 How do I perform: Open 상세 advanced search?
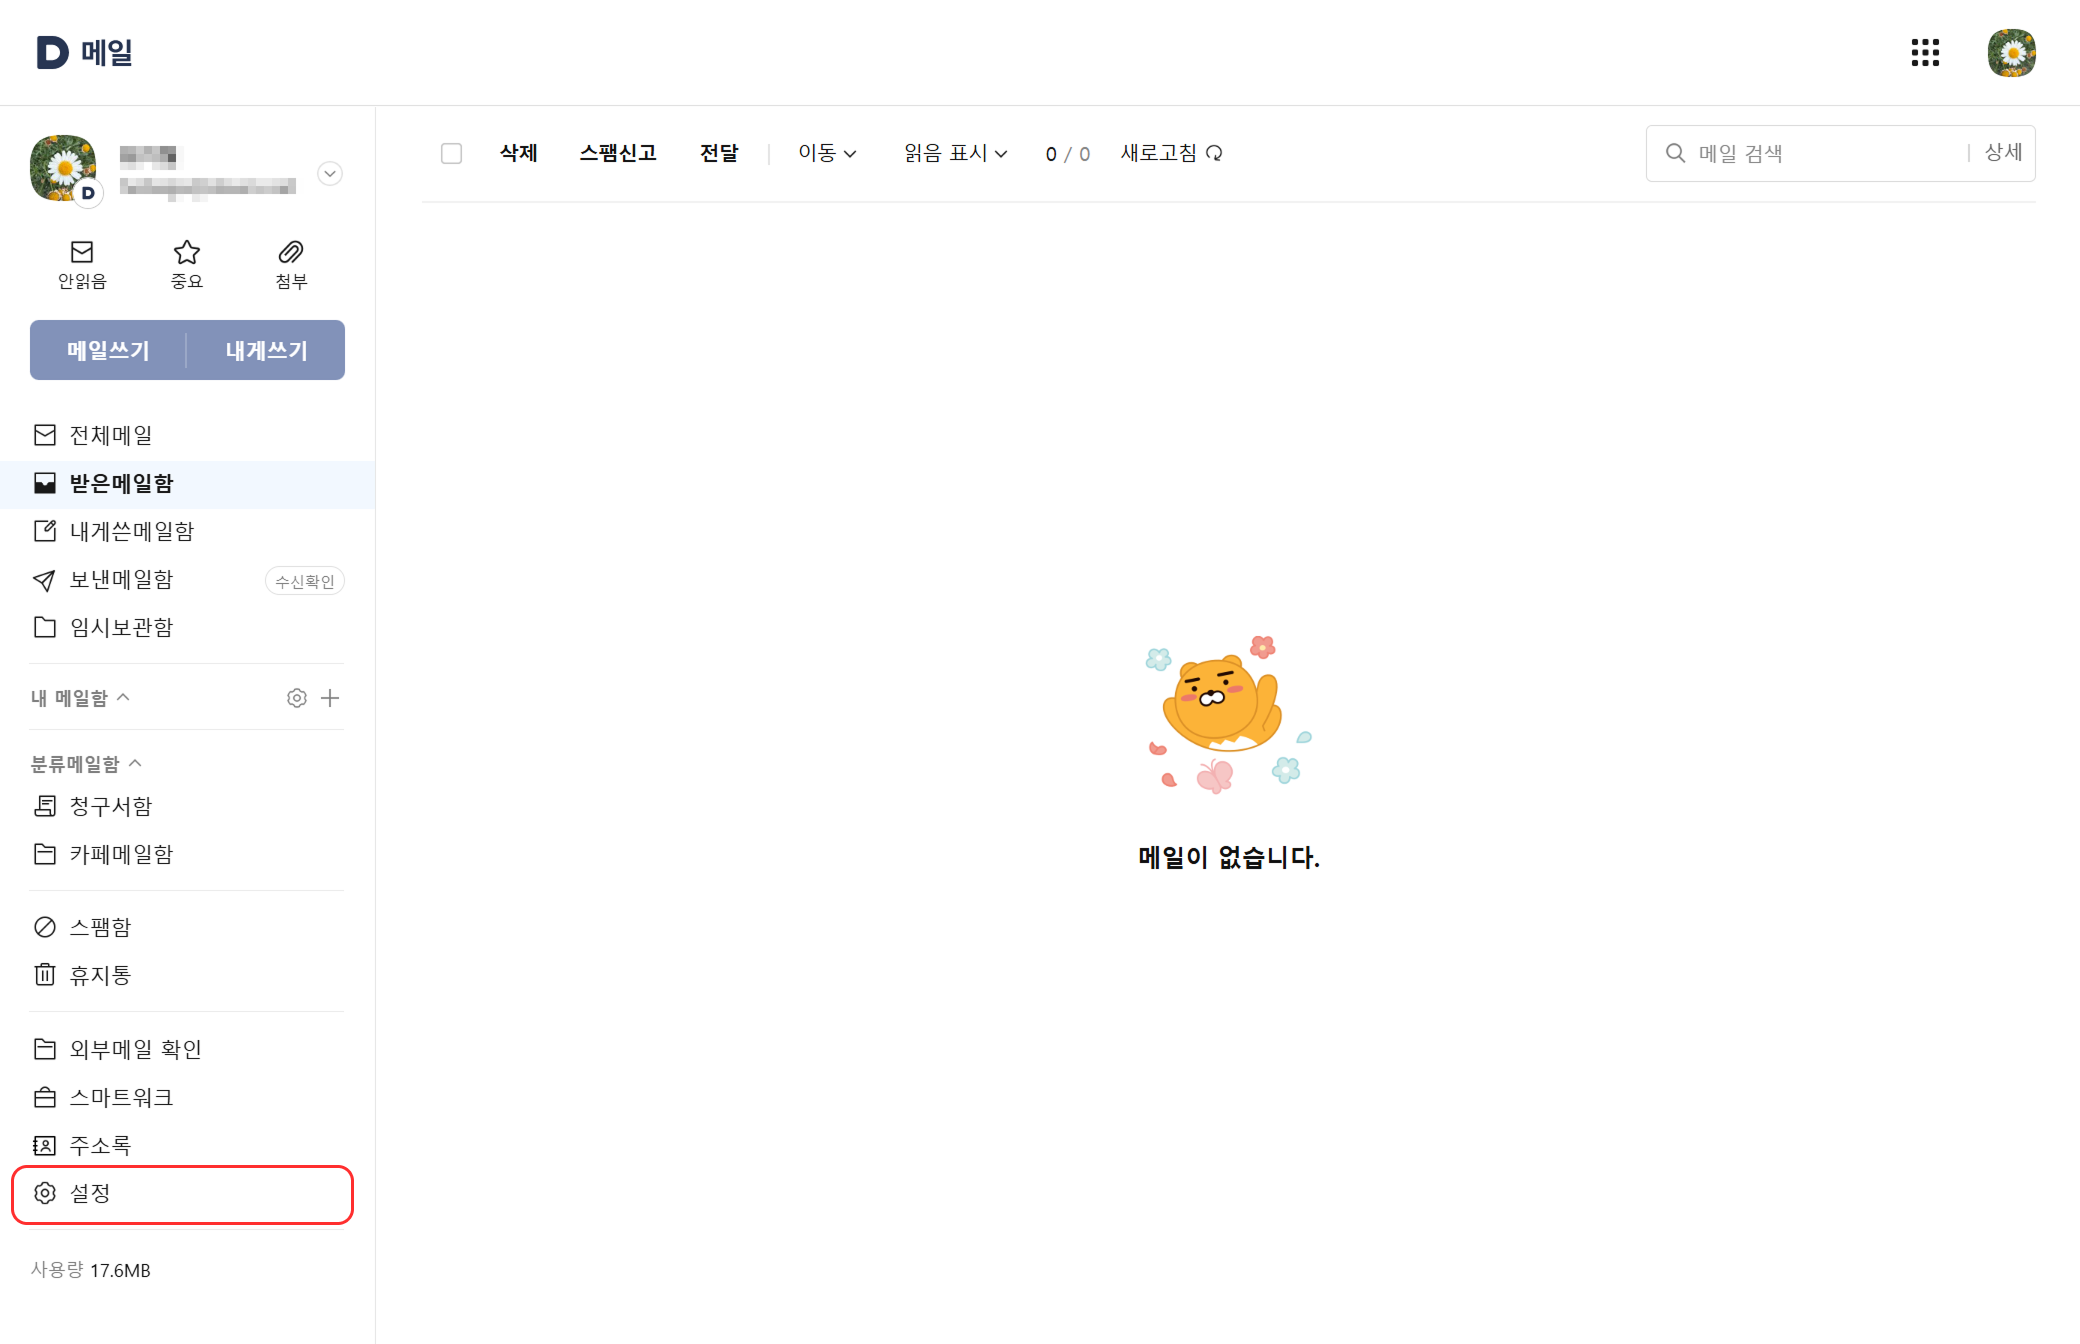pyautogui.click(x=2003, y=152)
